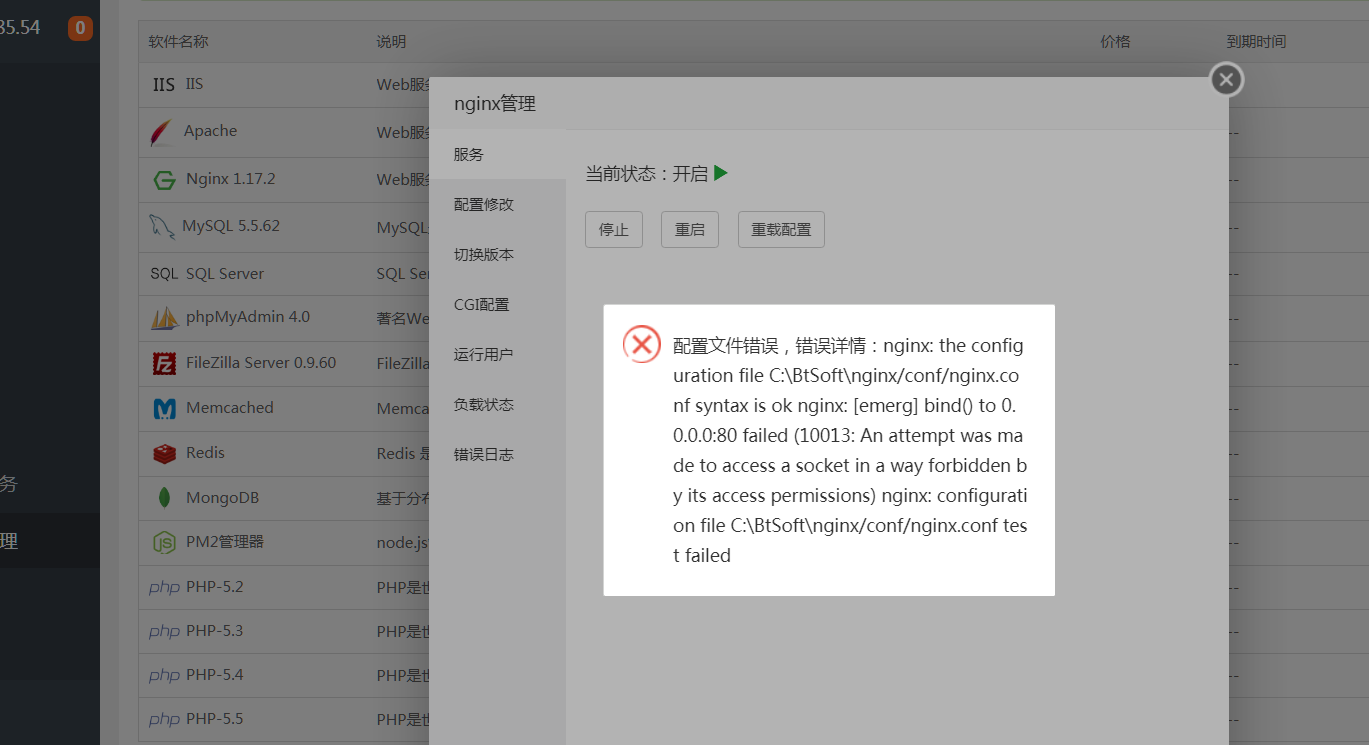
Task: Click the MySQL 5.5.62 name
Action: pos(231,226)
